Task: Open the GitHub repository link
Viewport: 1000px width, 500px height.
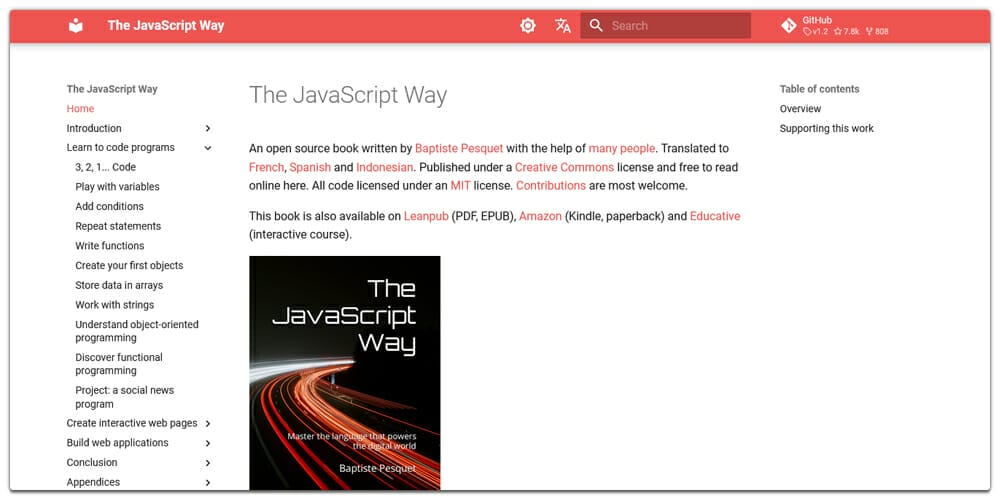Action: [834, 26]
